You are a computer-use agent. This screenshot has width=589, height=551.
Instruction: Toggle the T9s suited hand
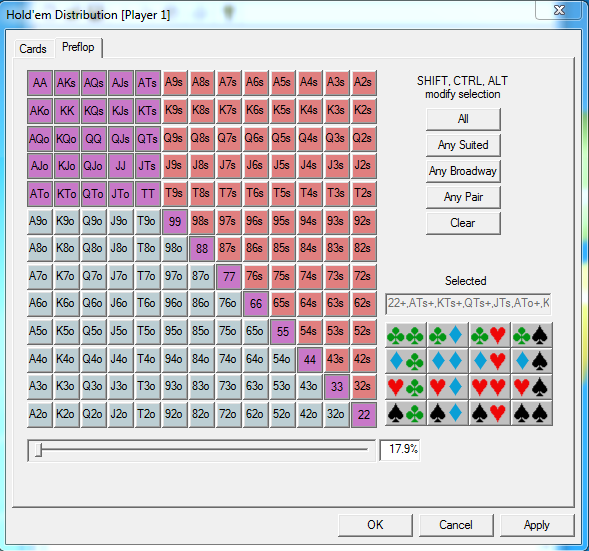click(x=175, y=193)
